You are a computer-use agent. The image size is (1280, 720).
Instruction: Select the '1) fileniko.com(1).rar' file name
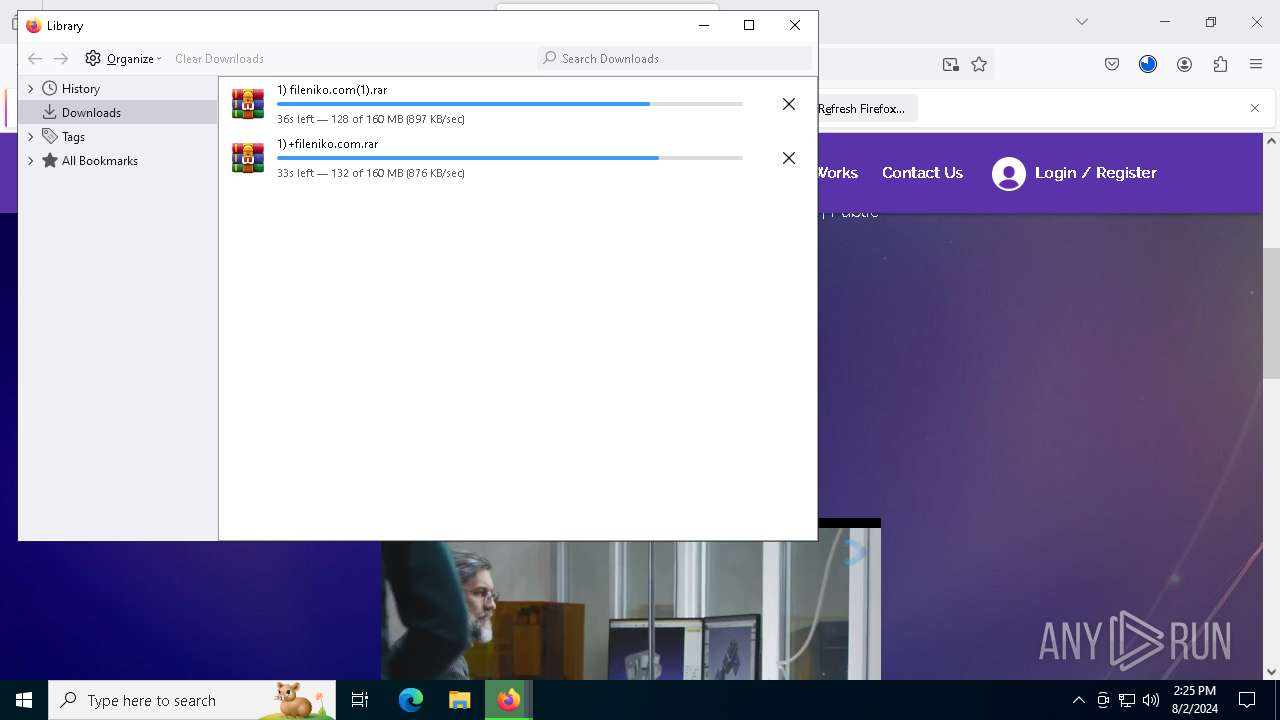(332, 90)
